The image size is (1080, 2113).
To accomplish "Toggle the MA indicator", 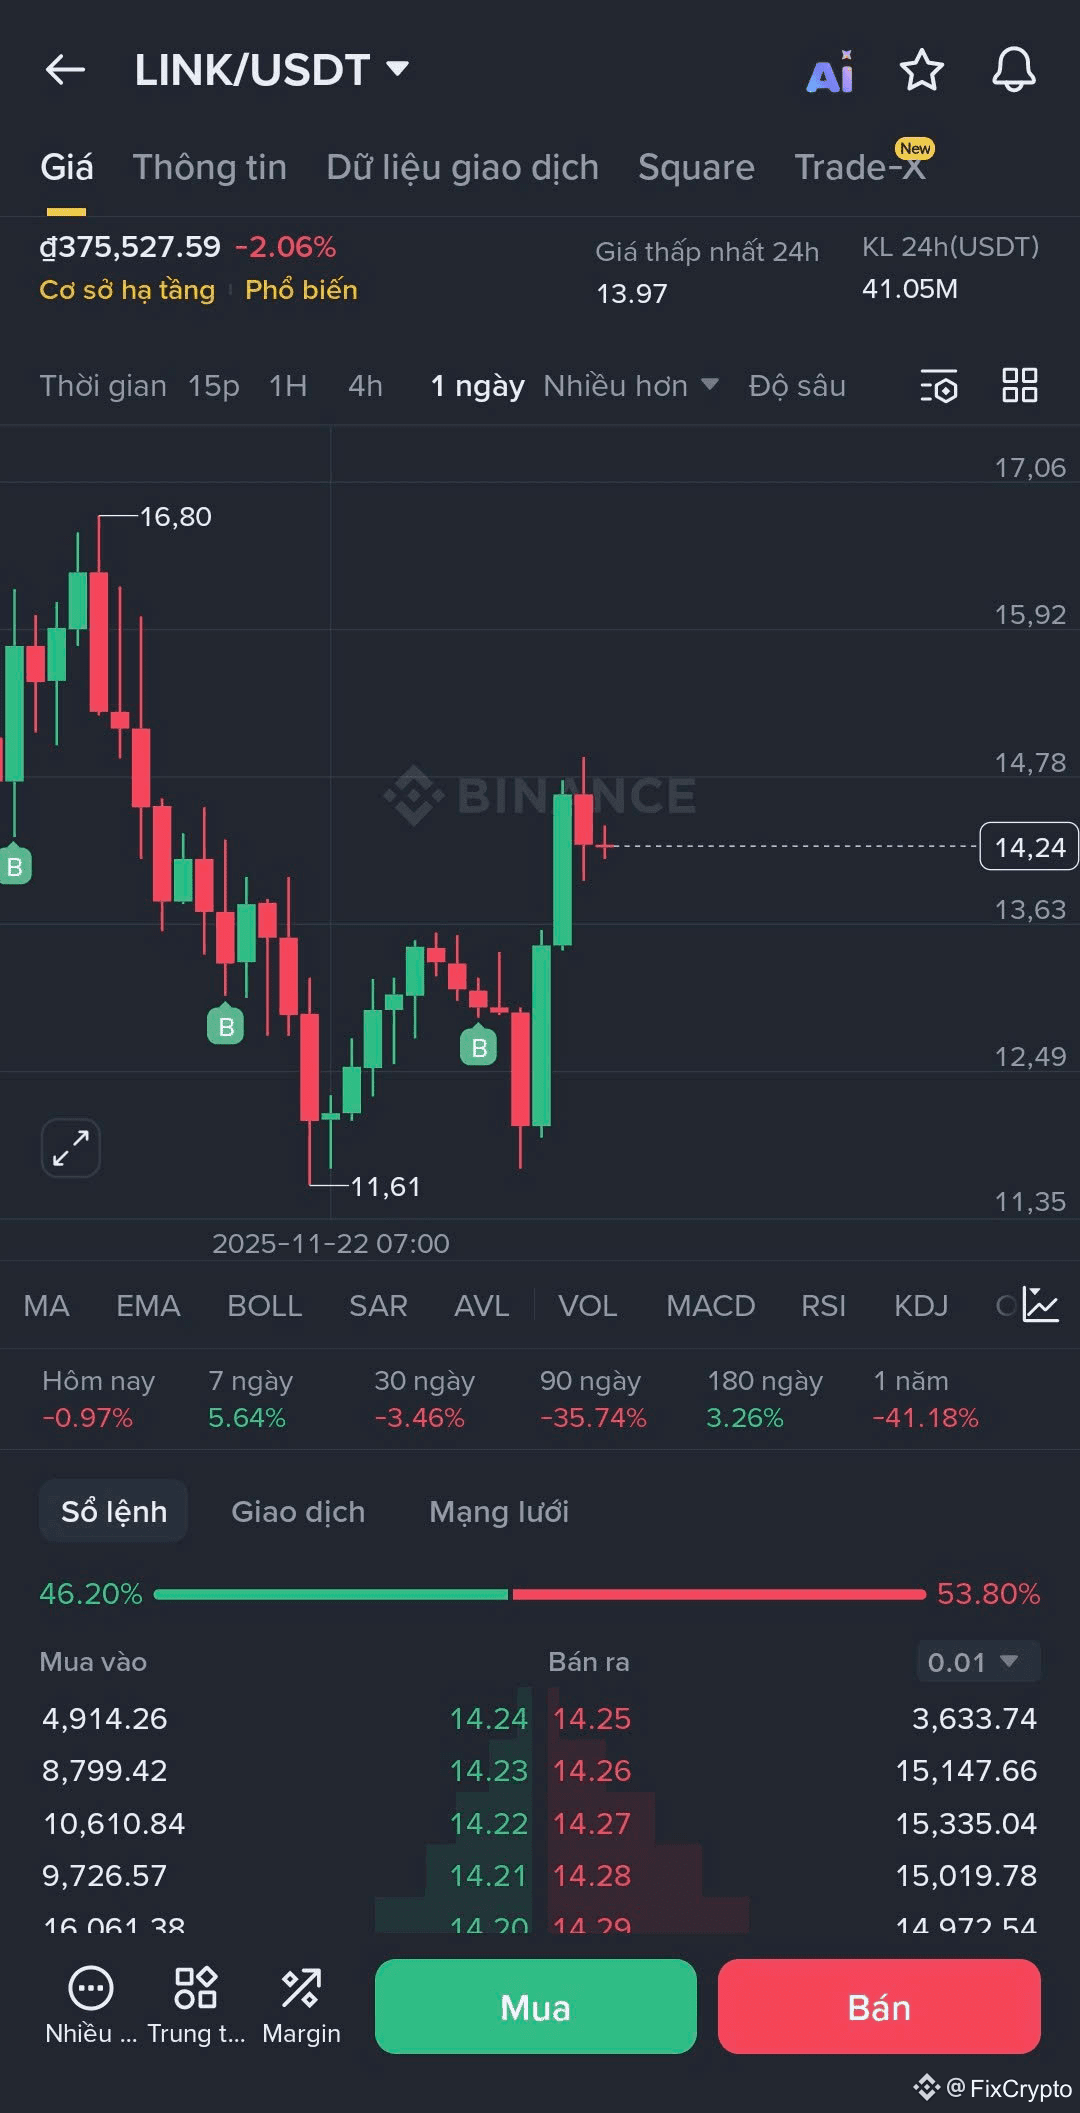I will click(x=47, y=1305).
